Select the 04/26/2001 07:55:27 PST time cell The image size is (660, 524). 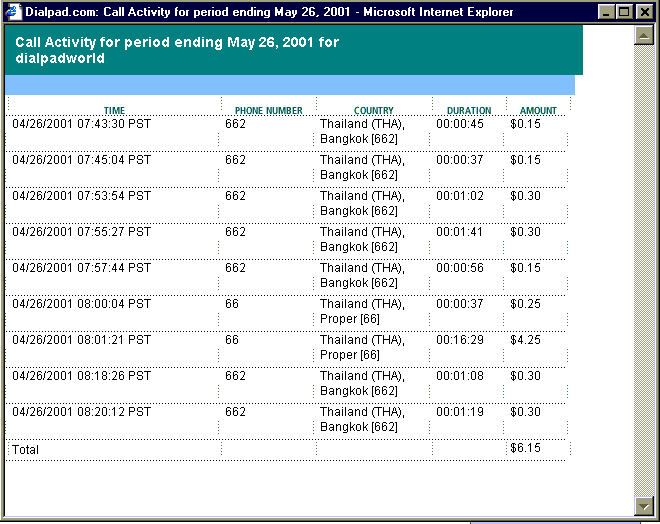click(81, 232)
